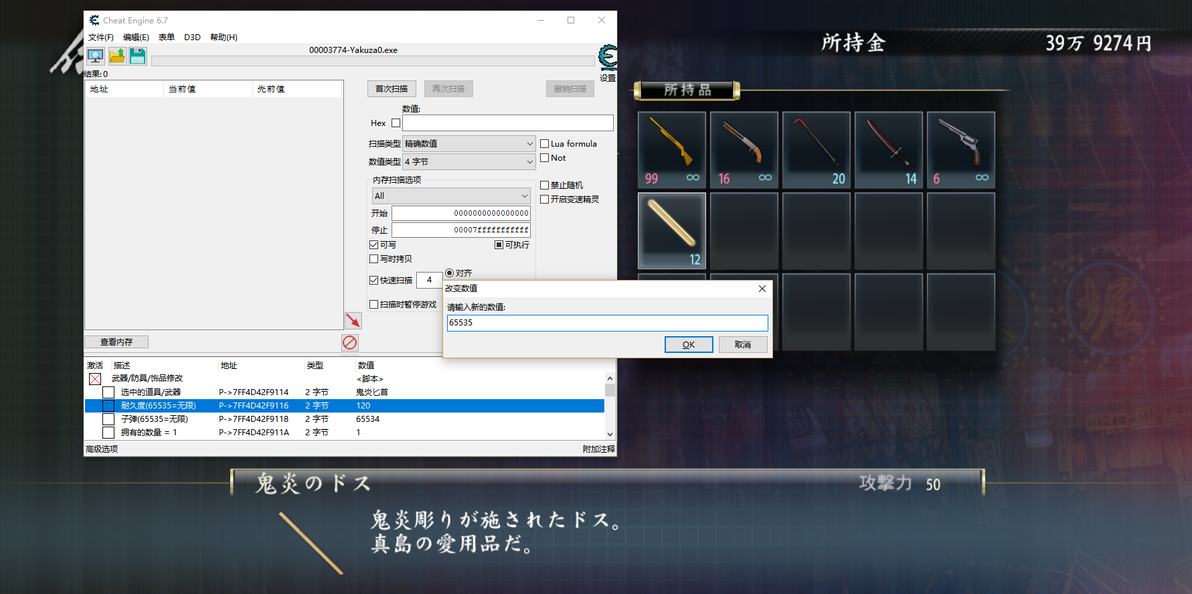
Task: Click the open folder icon in toolbar
Action: coord(117,56)
